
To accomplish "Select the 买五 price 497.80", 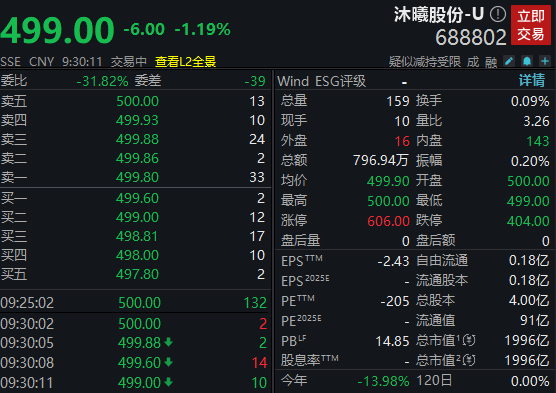I will pos(137,274).
